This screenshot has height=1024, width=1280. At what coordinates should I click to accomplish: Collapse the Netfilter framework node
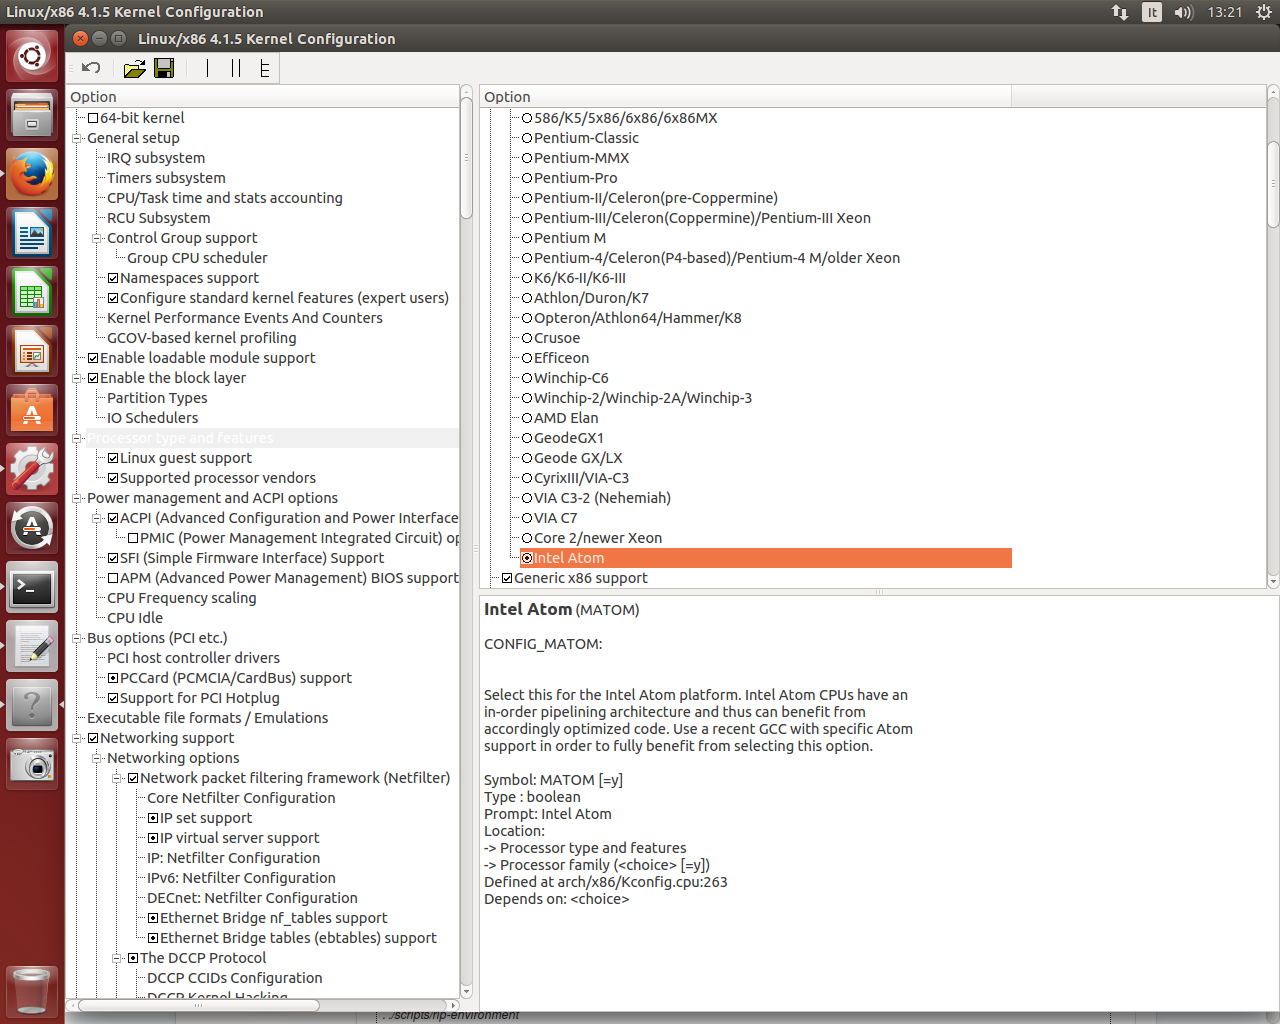pos(117,778)
